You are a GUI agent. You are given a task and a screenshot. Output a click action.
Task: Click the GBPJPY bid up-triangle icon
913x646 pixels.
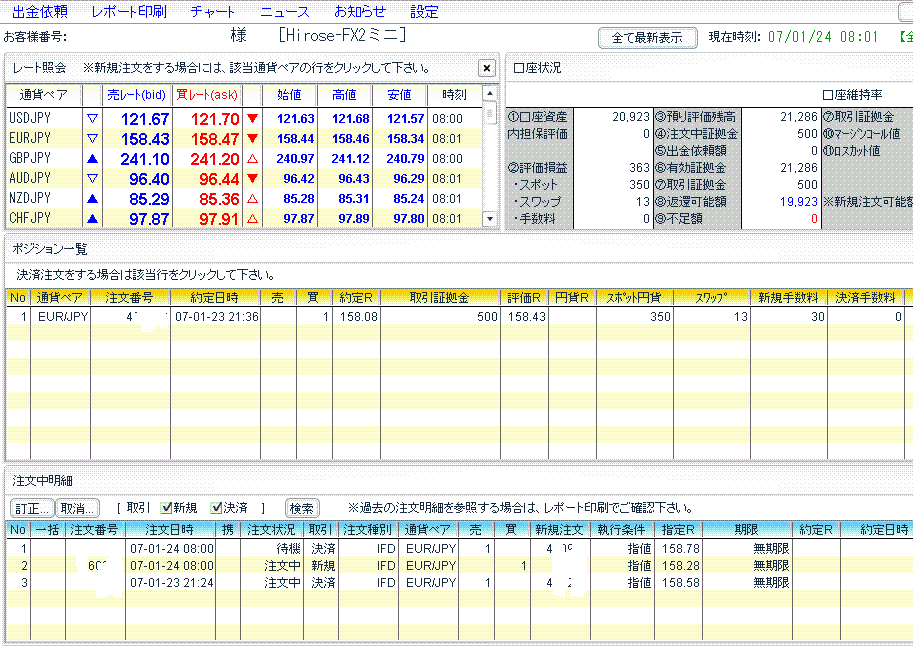click(92, 158)
